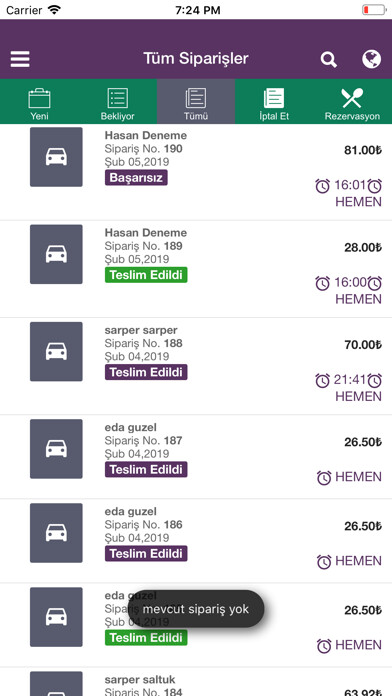Open order 186 by eda guzel
The image size is (392, 696).
coord(196,540)
